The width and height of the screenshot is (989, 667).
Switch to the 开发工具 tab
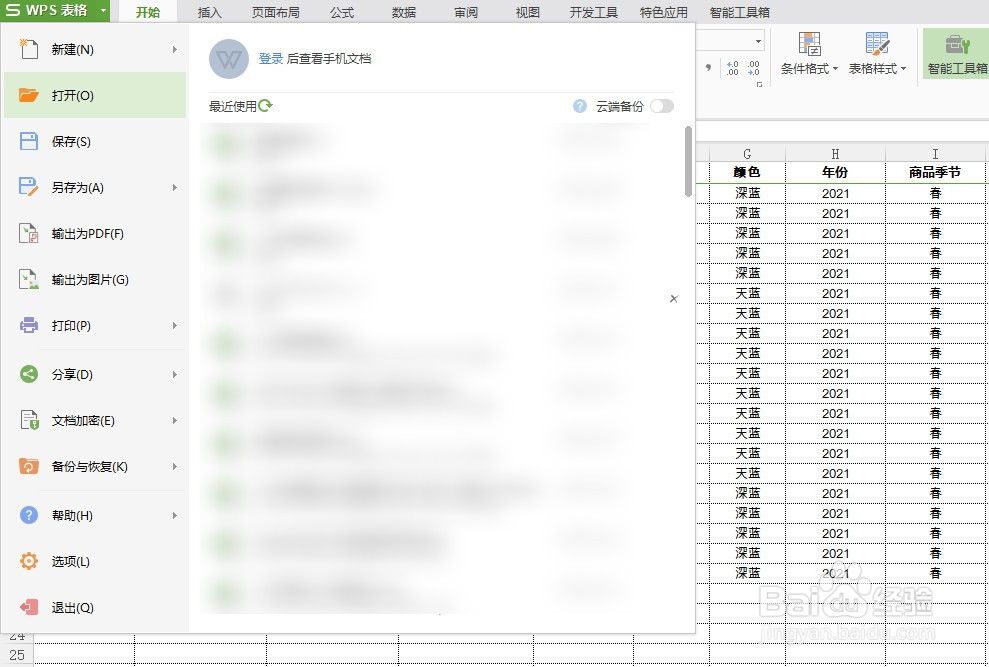pyautogui.click(x=594, y=12)
